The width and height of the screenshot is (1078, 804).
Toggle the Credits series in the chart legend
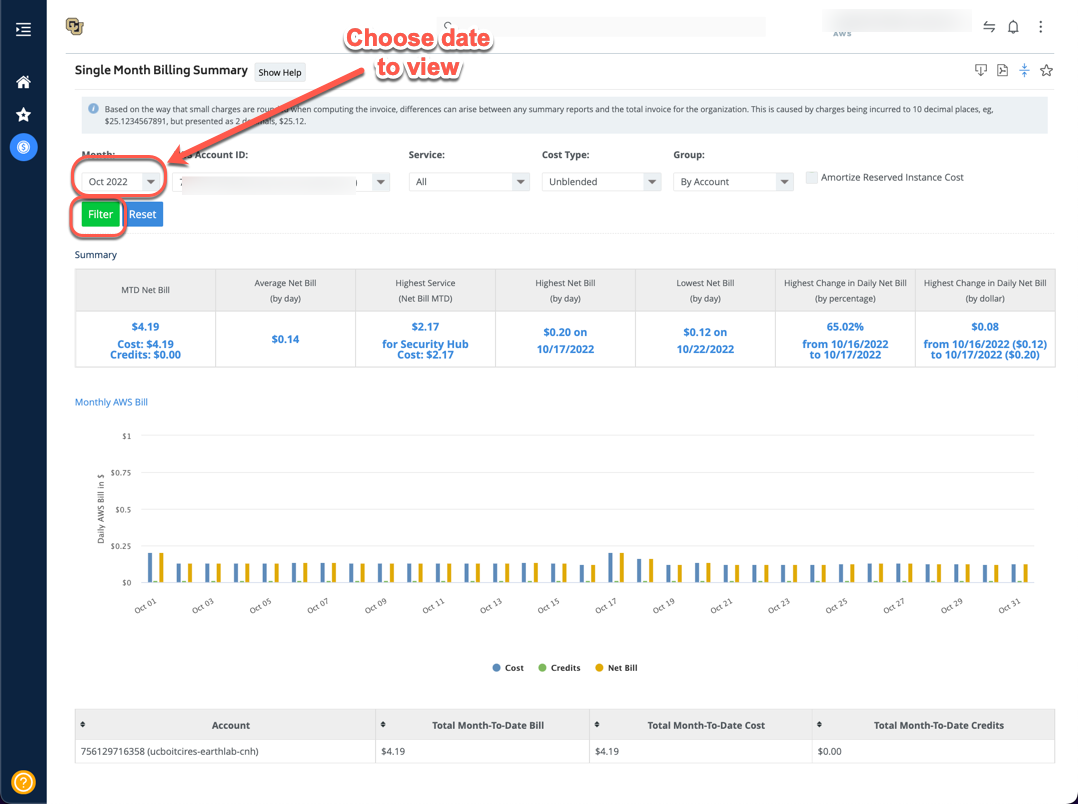(559, 668)
